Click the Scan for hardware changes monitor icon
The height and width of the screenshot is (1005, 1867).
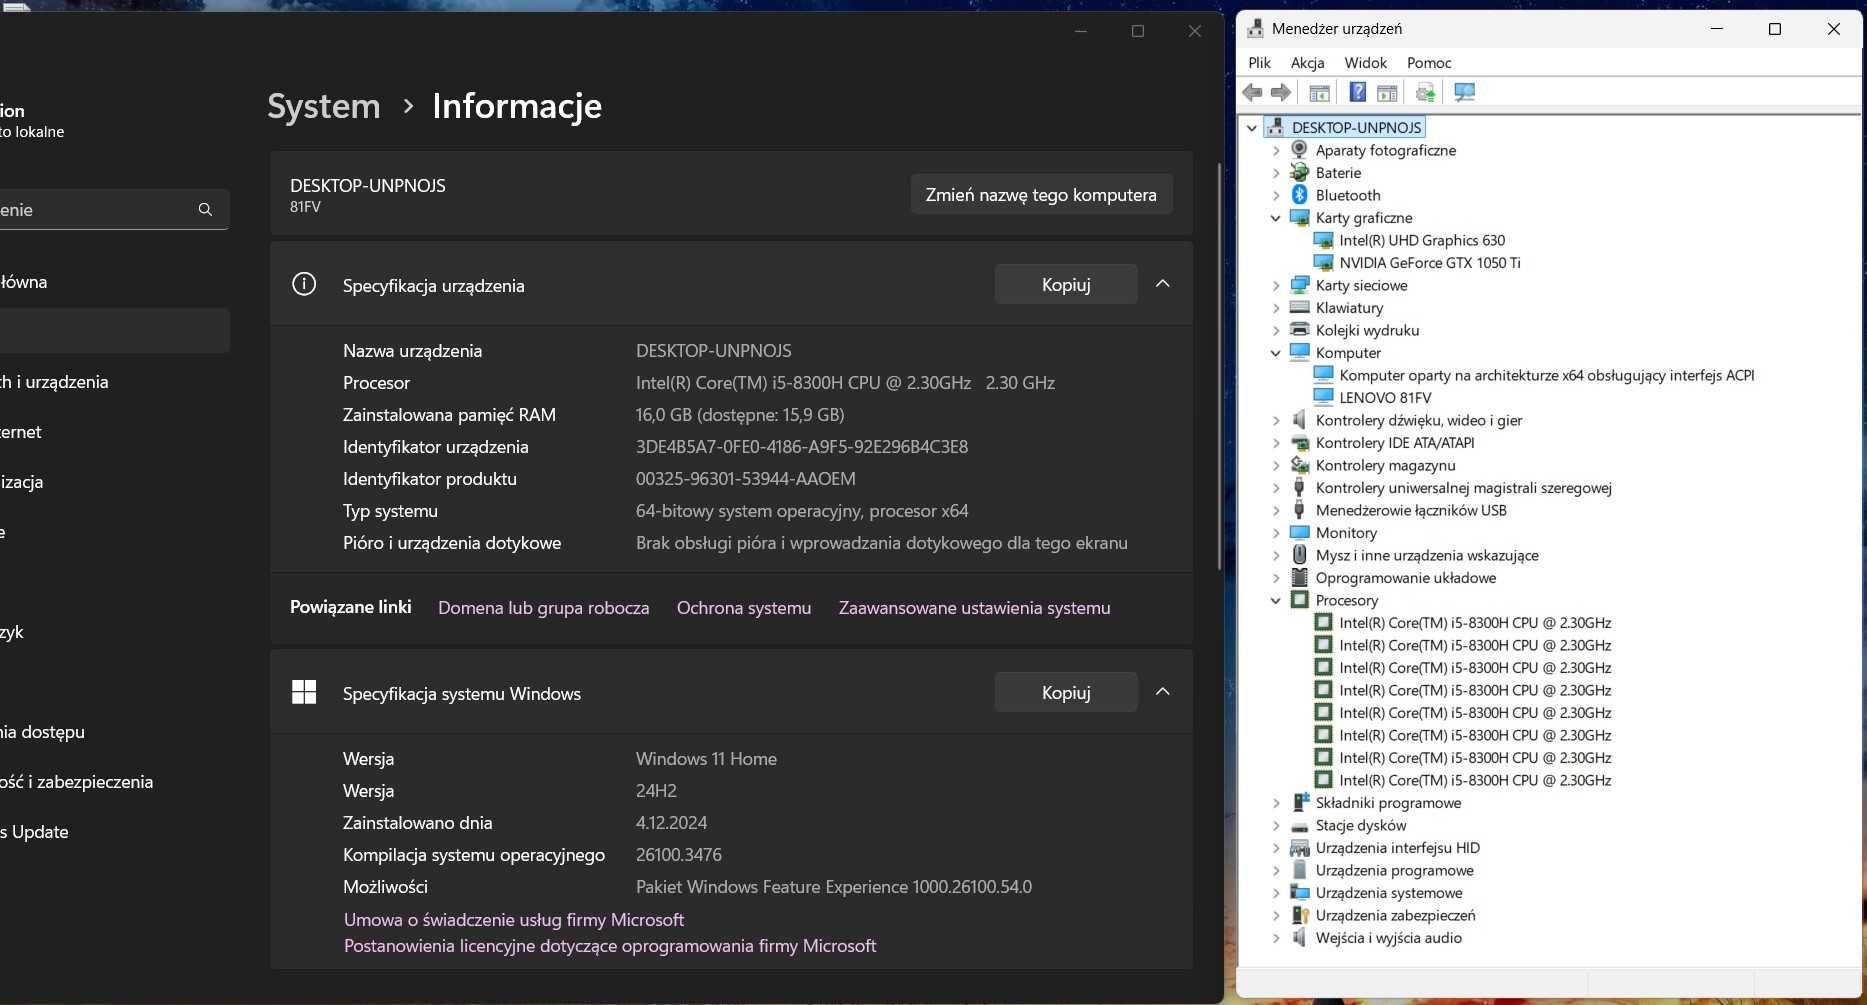click(1464, 93)
